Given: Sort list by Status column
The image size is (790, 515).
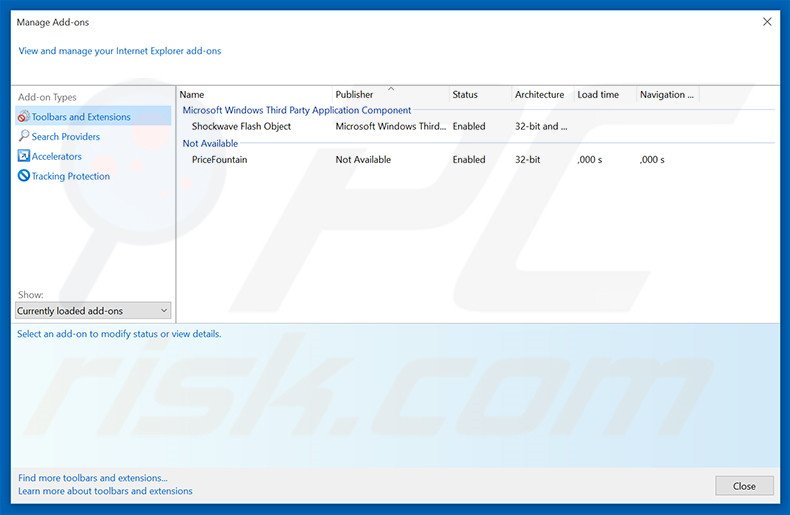Looking at the screenshot, I should (480, 94).
